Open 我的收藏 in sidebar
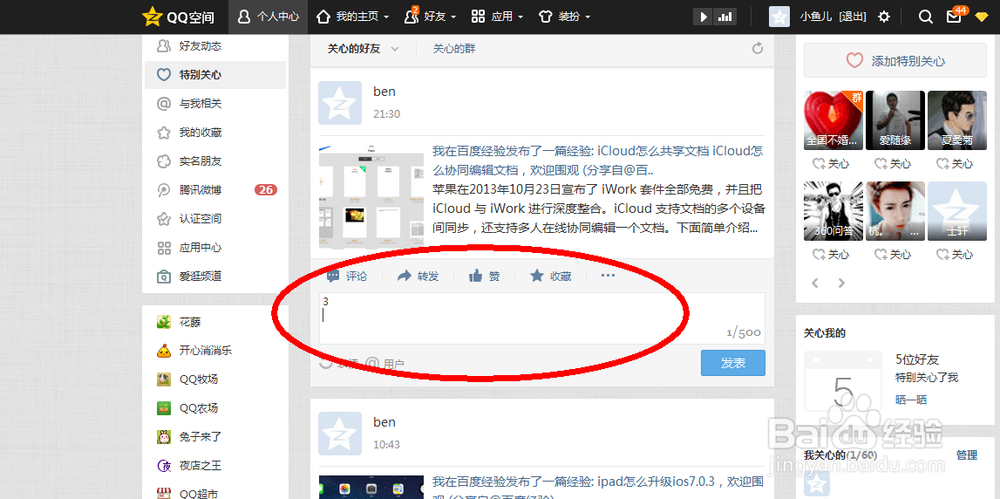The height and width of the screenshot is (499, 1000). (214, 133)
